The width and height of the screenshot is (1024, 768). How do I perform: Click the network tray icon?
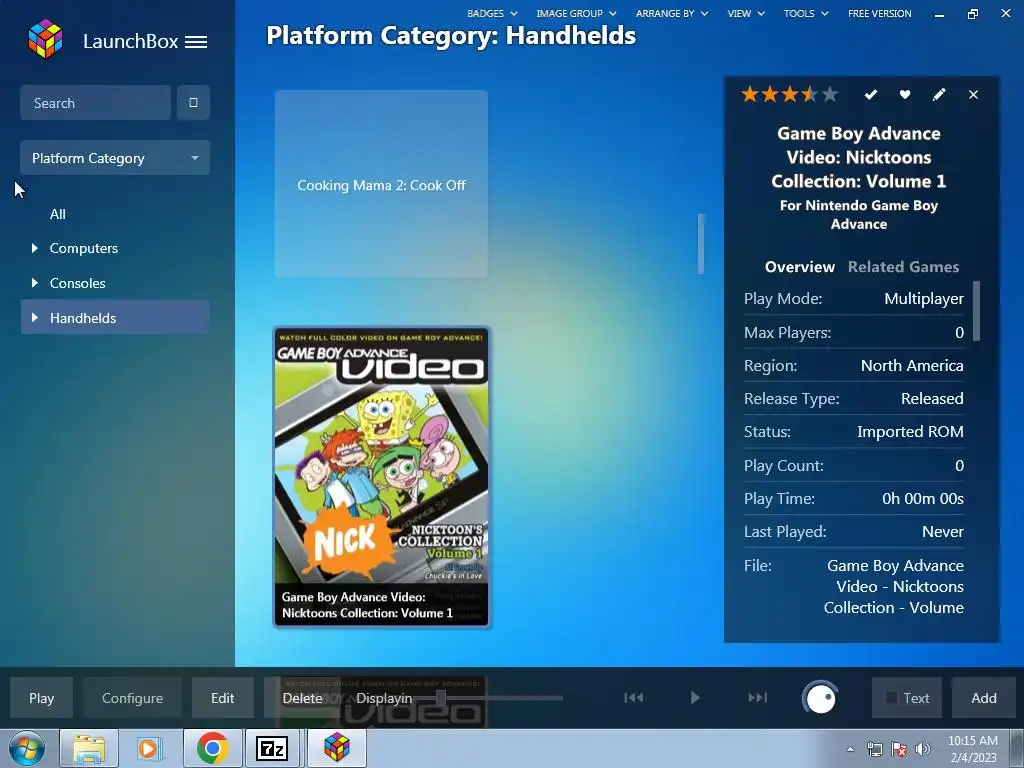pyautogui.click(x=874, y=750)
